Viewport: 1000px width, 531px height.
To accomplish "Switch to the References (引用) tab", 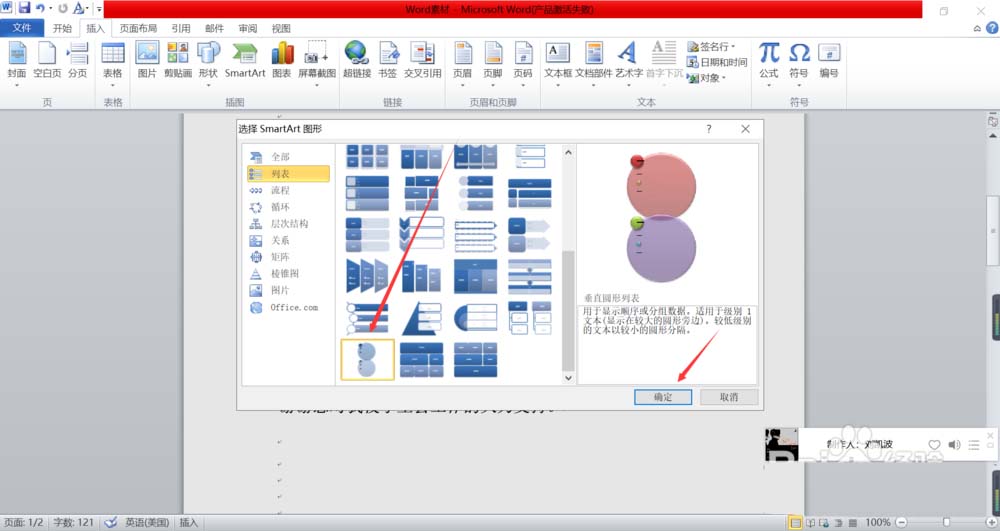I will [181, 28].
